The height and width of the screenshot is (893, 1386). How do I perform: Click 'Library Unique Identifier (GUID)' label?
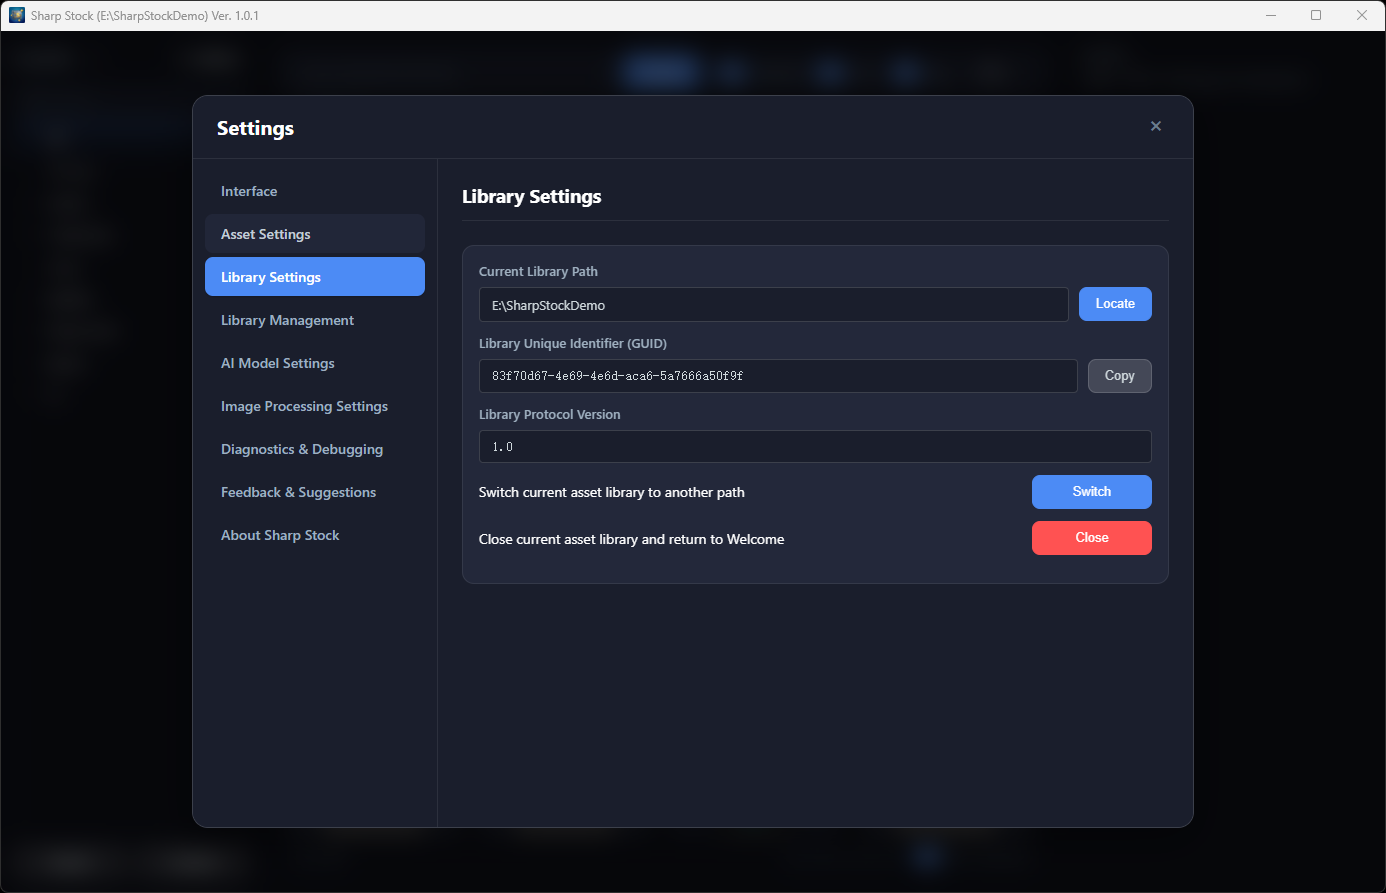click(573, 343)
